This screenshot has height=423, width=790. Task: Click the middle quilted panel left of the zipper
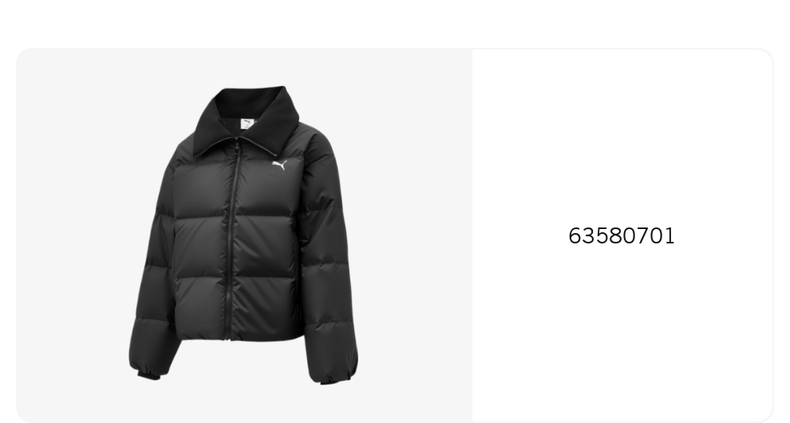click(202, 246)
